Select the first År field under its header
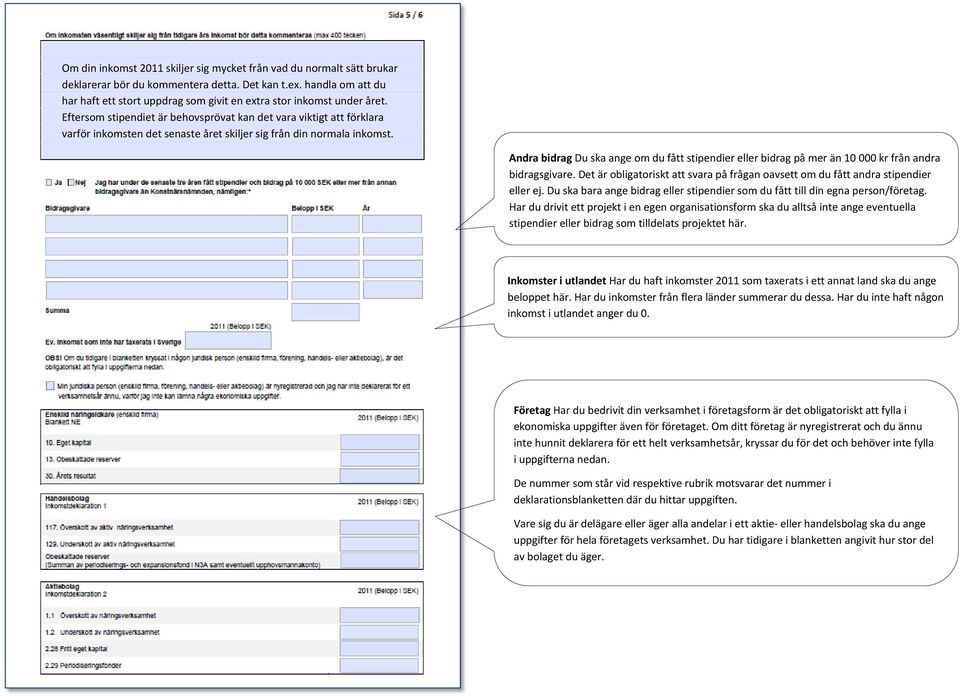960x696 pixels. click(x=392, y=224)
